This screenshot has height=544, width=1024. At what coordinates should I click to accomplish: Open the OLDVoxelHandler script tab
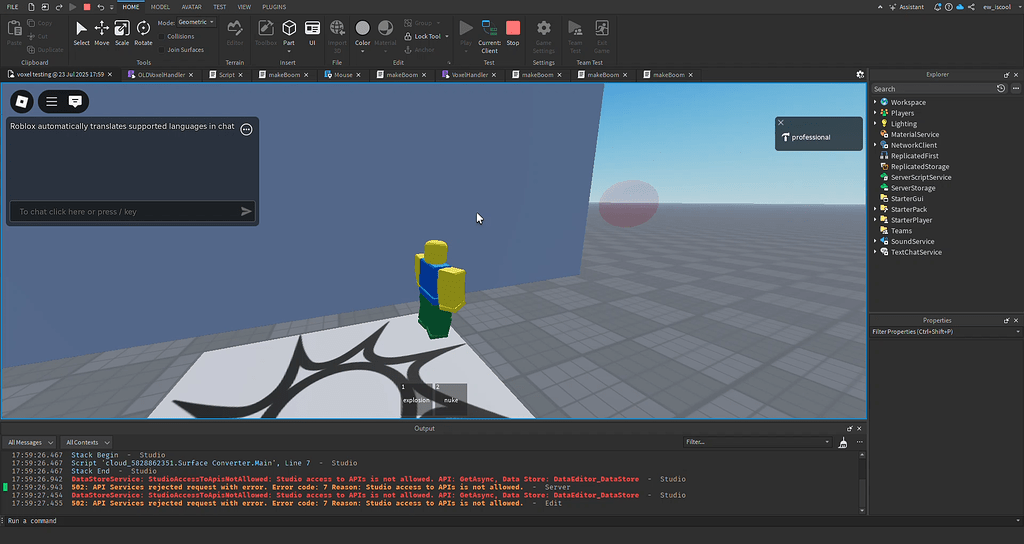click(x=161, y=74)
